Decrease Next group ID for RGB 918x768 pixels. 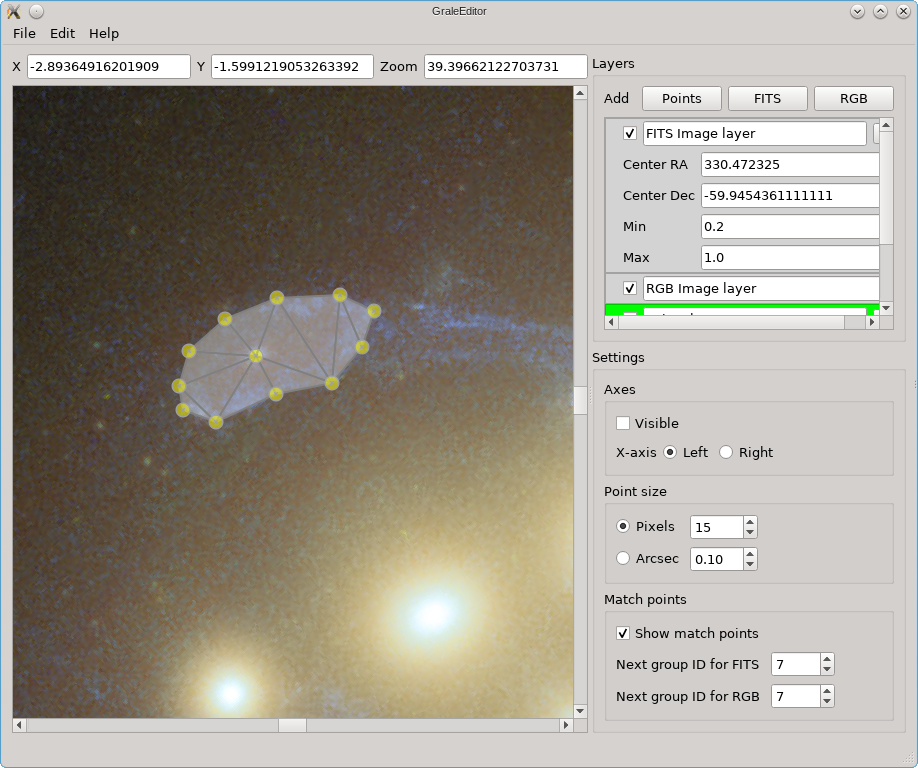[827, 702]
